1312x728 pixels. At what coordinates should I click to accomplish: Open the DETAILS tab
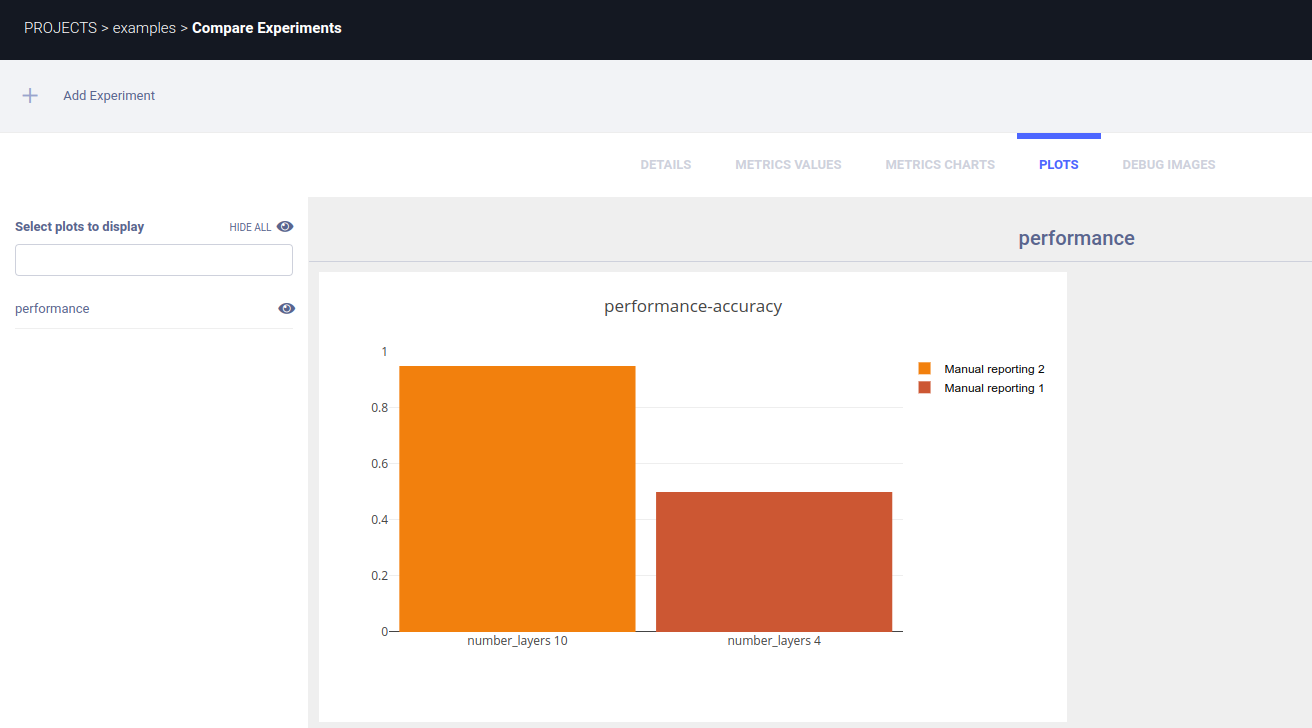pyautogui.click(x=665, y=165)
